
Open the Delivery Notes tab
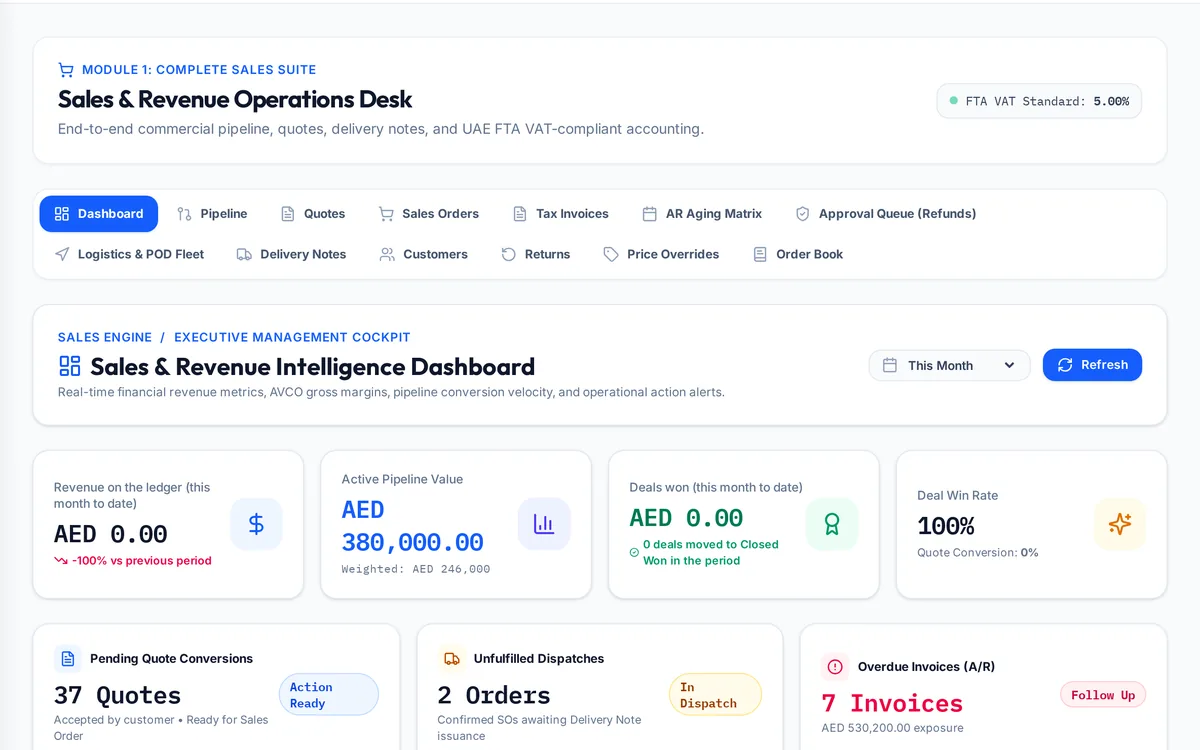pyautogui.click(x=292, y=254)
